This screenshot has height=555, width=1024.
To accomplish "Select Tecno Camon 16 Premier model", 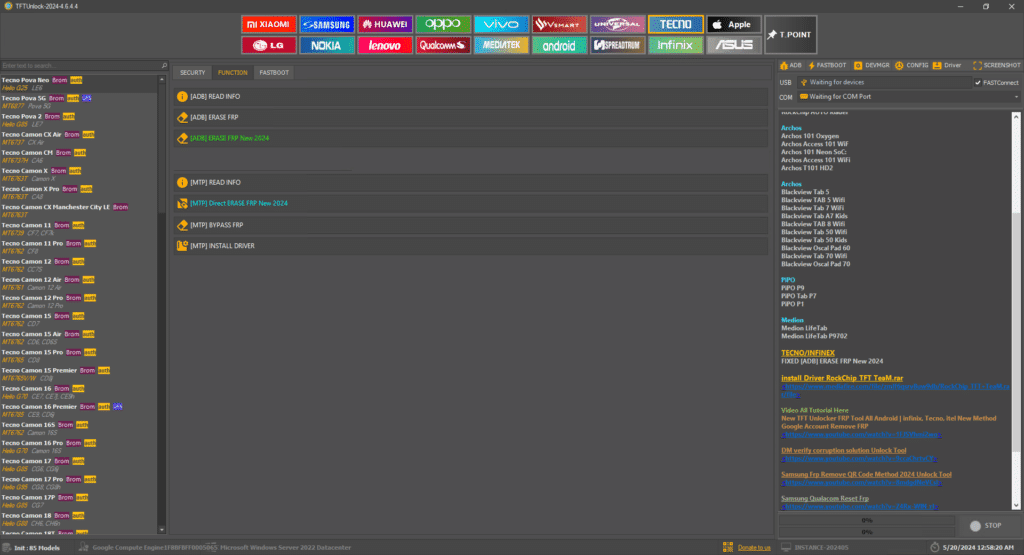I will pos(78,410).
